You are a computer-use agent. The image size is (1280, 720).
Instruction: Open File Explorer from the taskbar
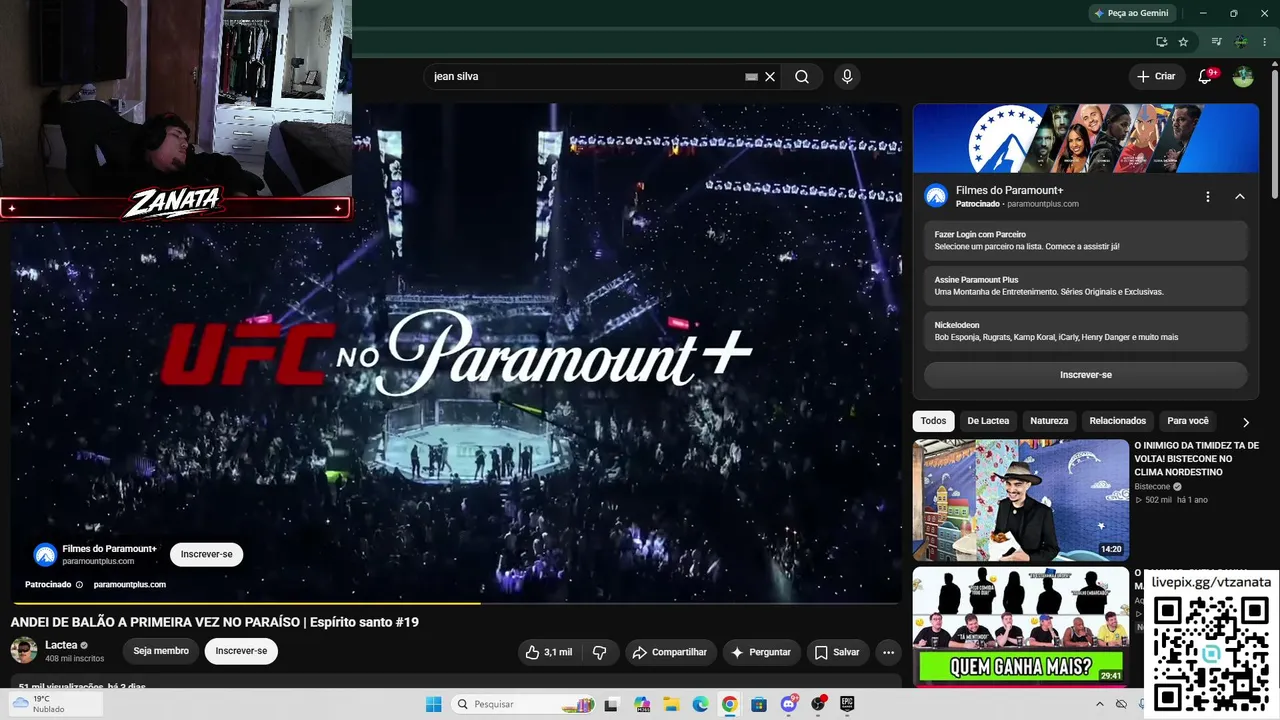pos(671,704)
